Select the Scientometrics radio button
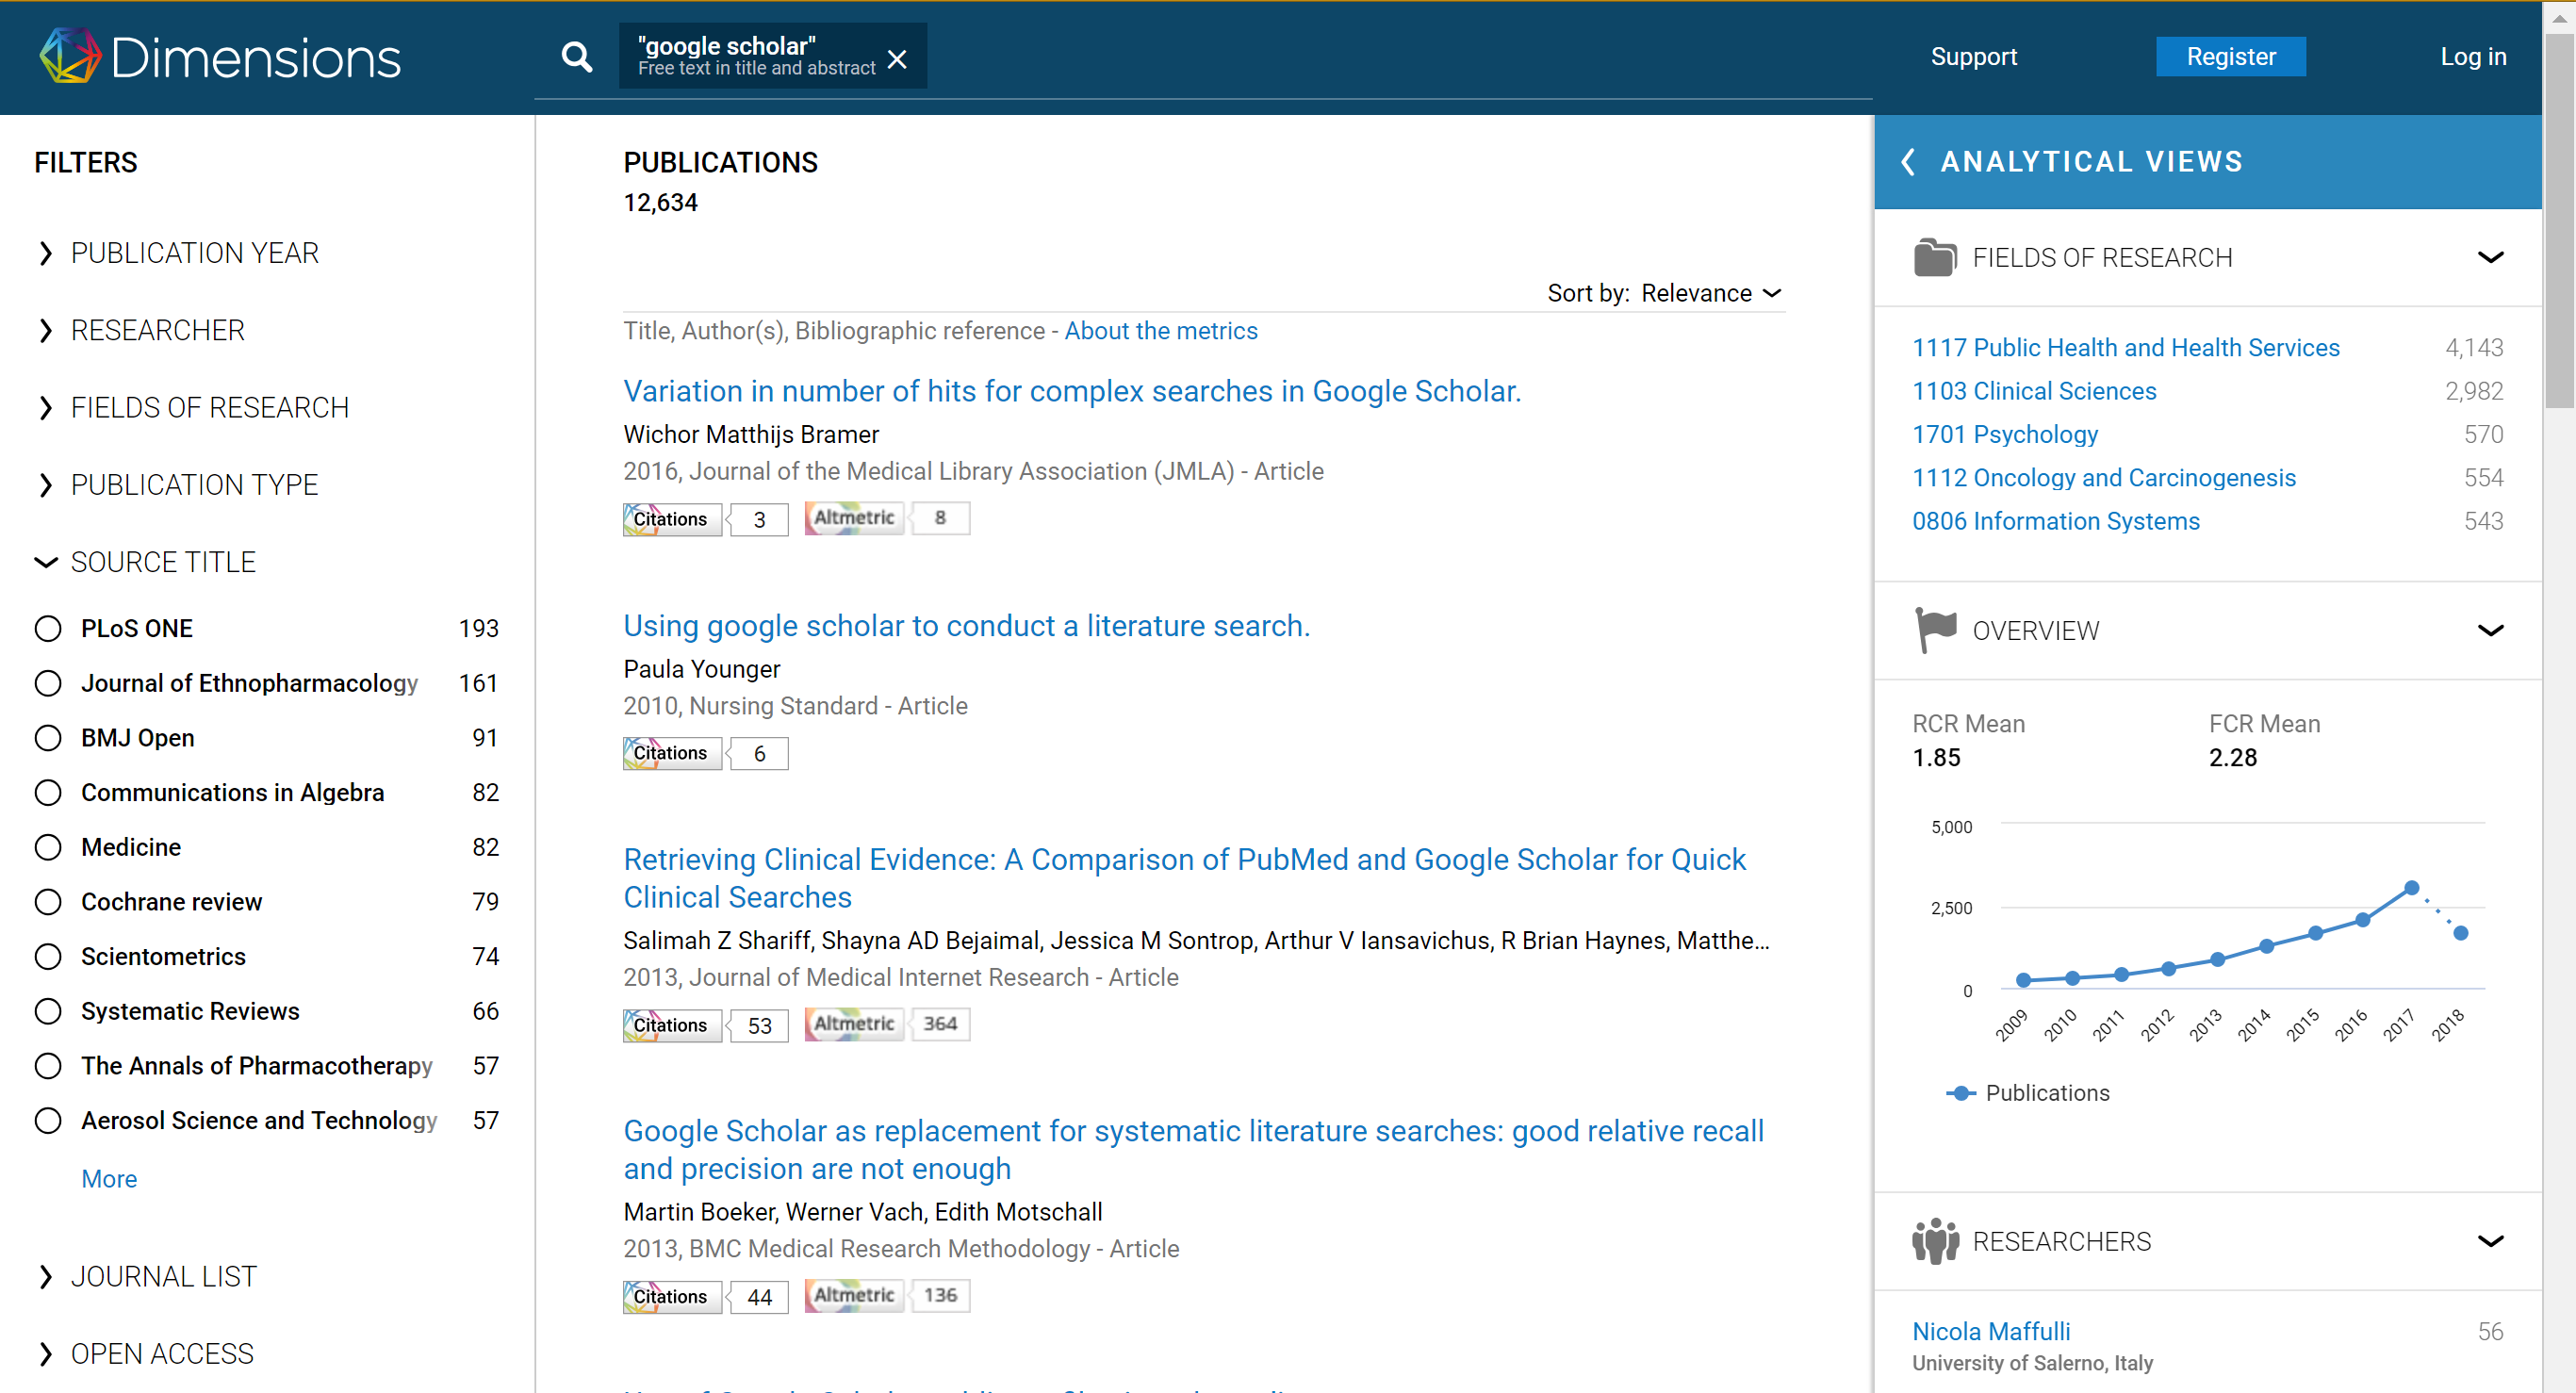2576x1393 pixels. tap(48, 956)
